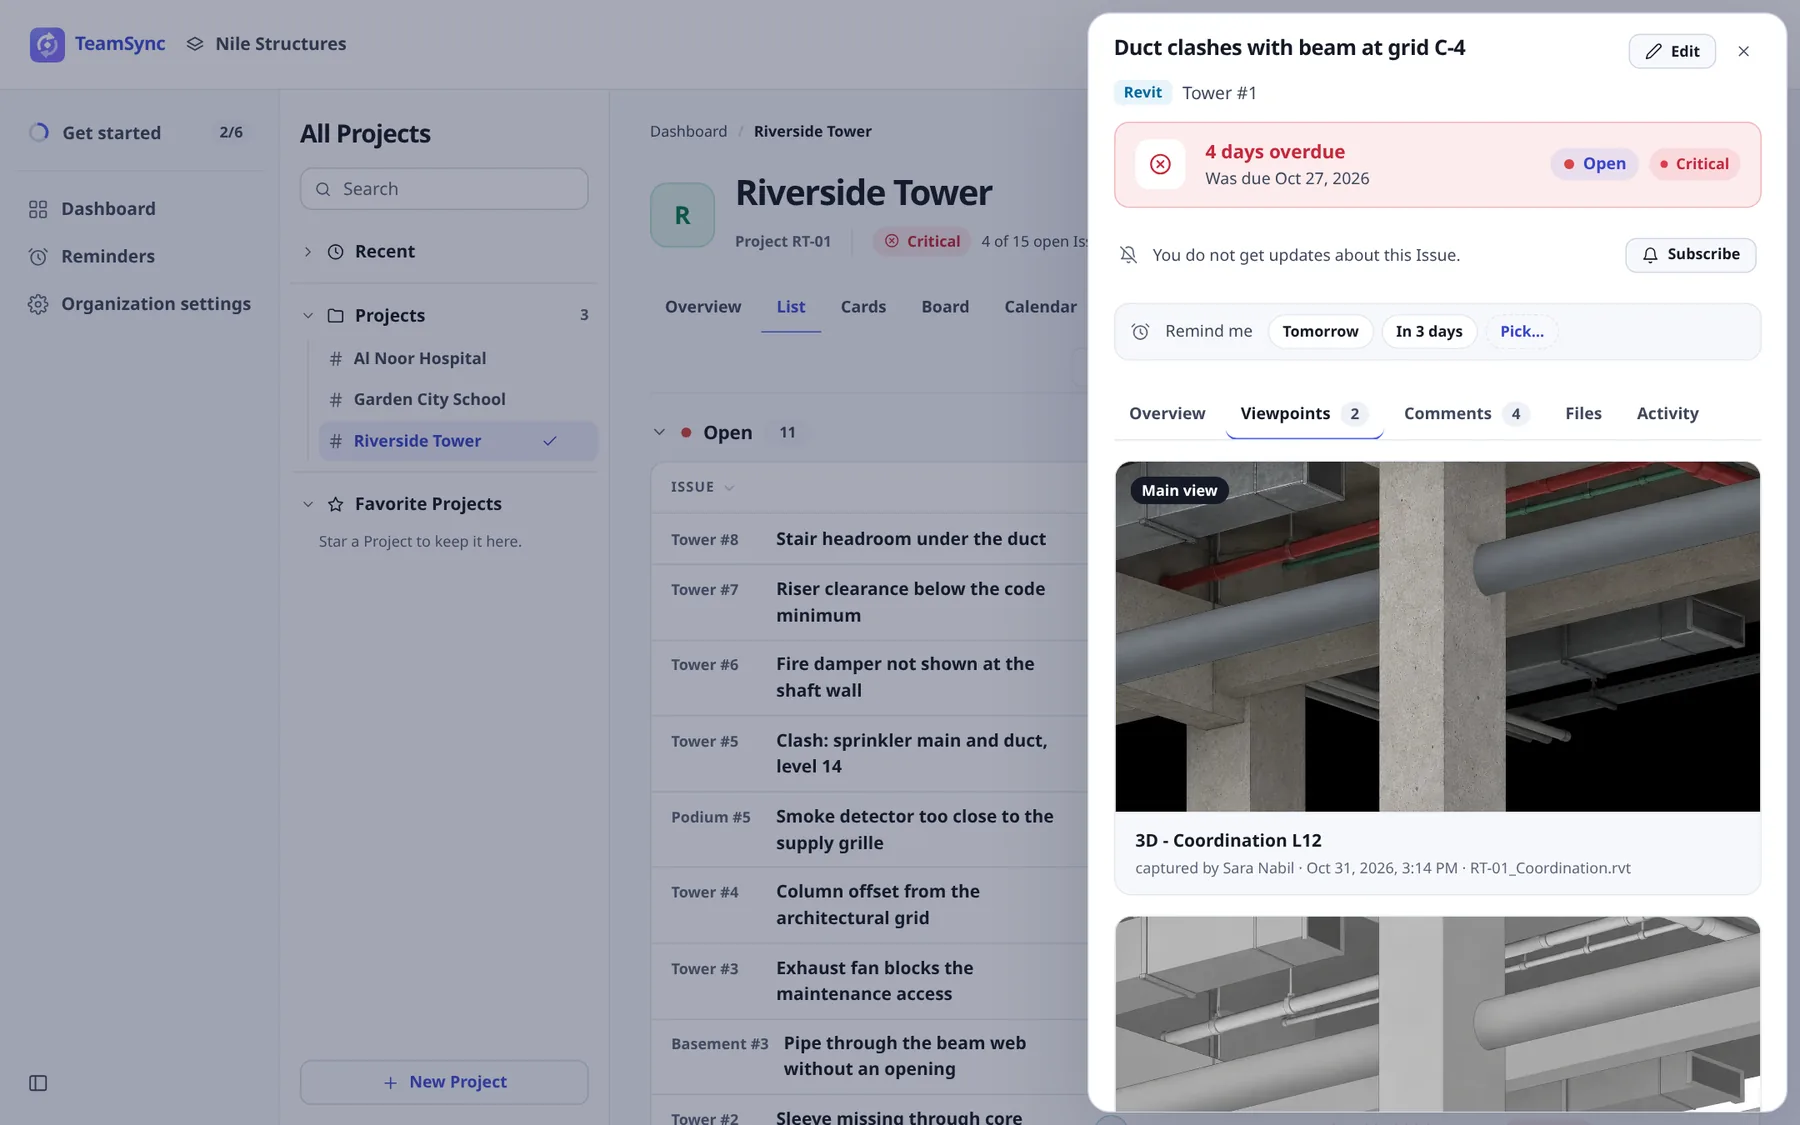
Task: Open the Files tab
Action: point(1583,414)
